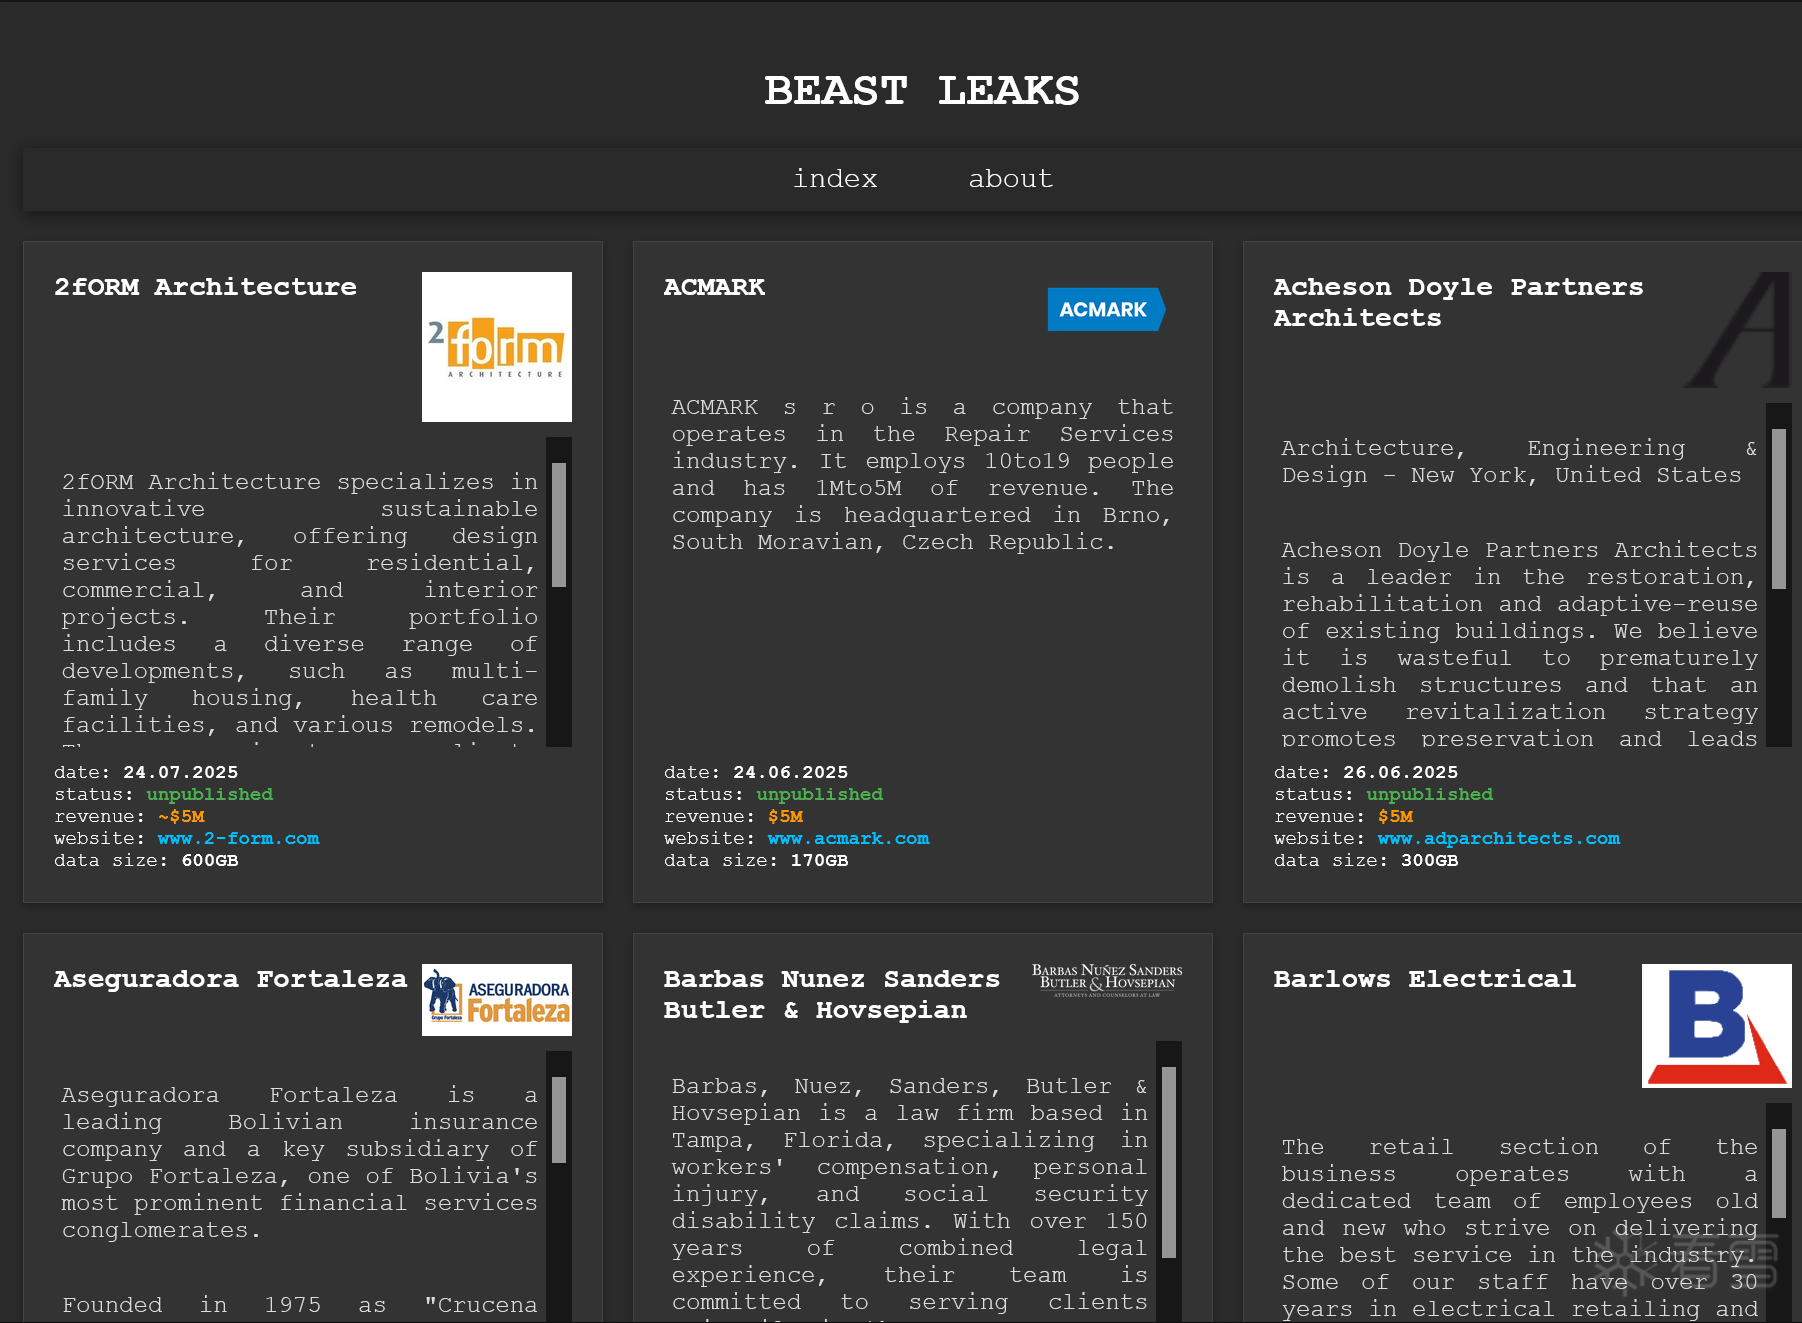The width and height of the screenshot is (1802, 1323).
Task: Click the $5M revenue on ACMARK card
Action: click(785, 816)
